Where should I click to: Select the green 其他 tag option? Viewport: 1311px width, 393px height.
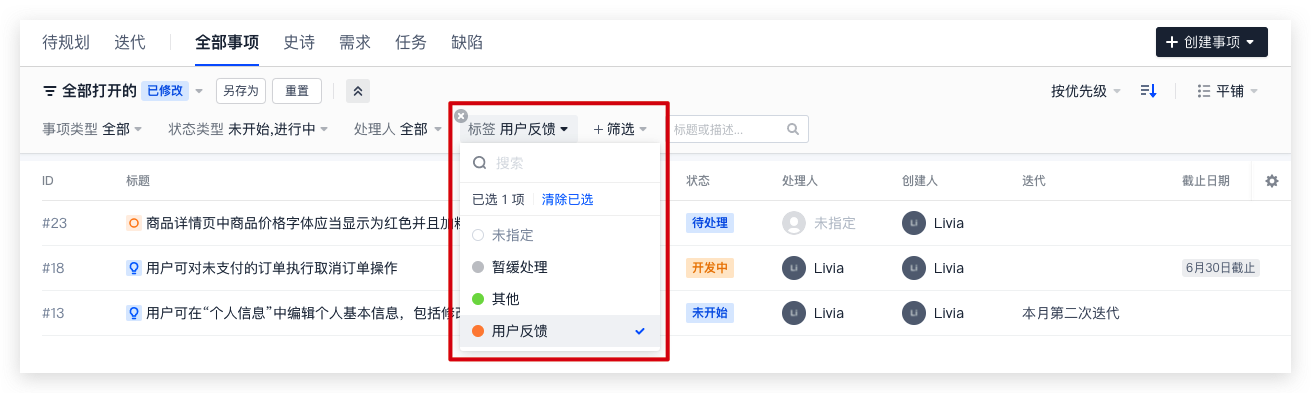point(560,299)
